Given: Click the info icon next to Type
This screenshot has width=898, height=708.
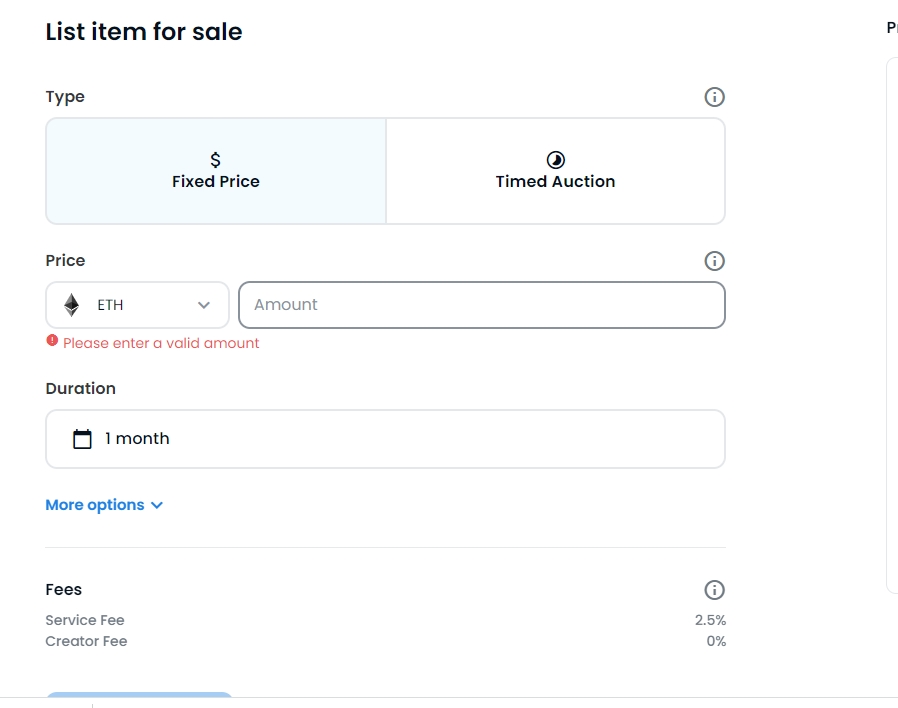Looking at the screenshot, I should click(714, 97).
